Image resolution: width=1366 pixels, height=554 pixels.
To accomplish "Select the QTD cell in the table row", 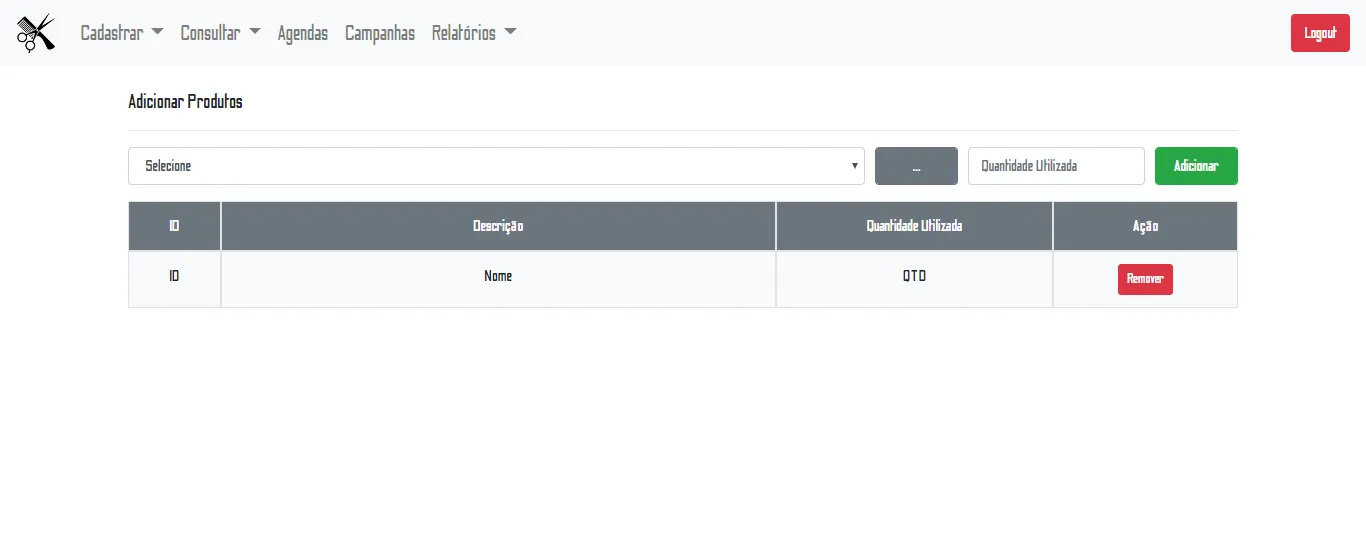I will tap(914, 276).
